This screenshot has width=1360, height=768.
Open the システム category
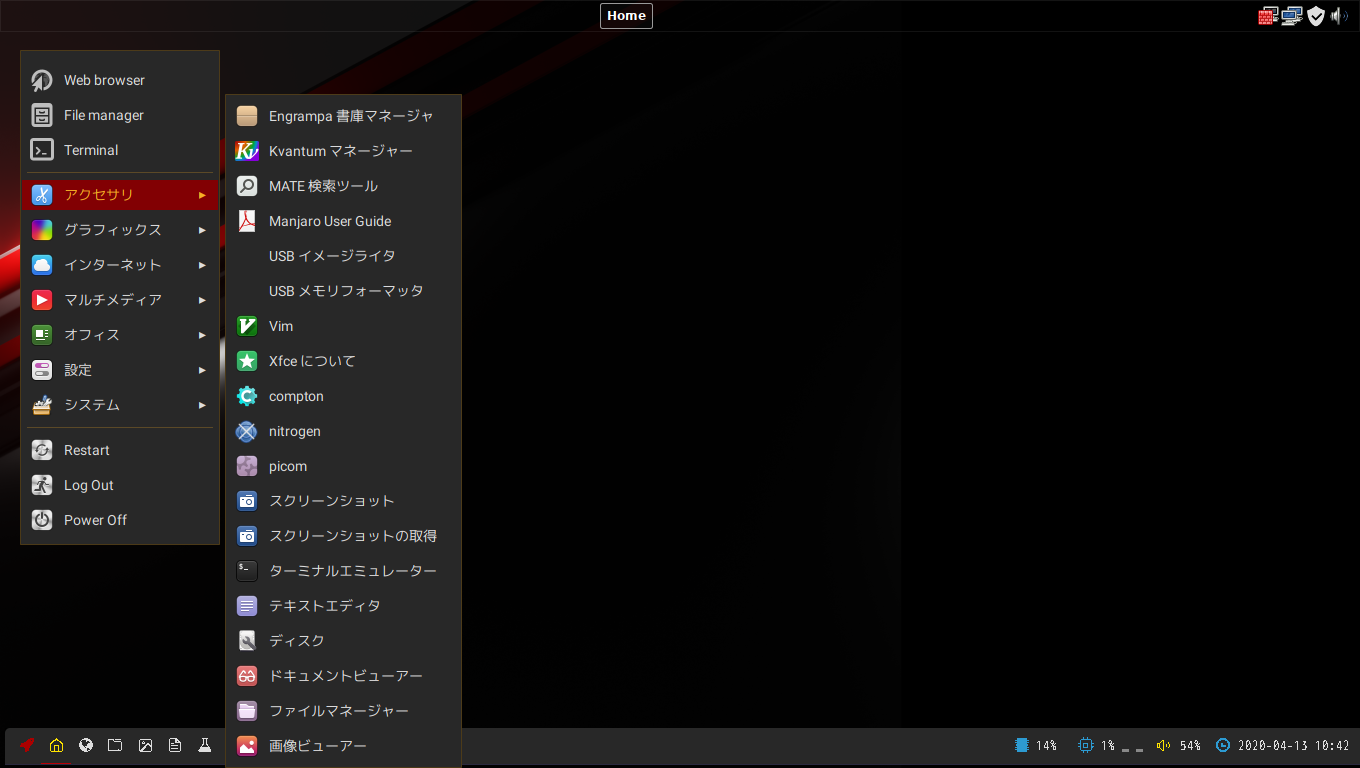120,405
